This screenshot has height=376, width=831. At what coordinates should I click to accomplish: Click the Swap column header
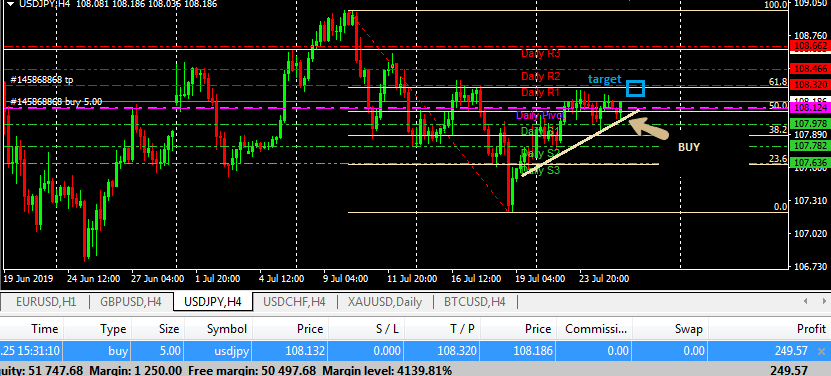(689, 329)
